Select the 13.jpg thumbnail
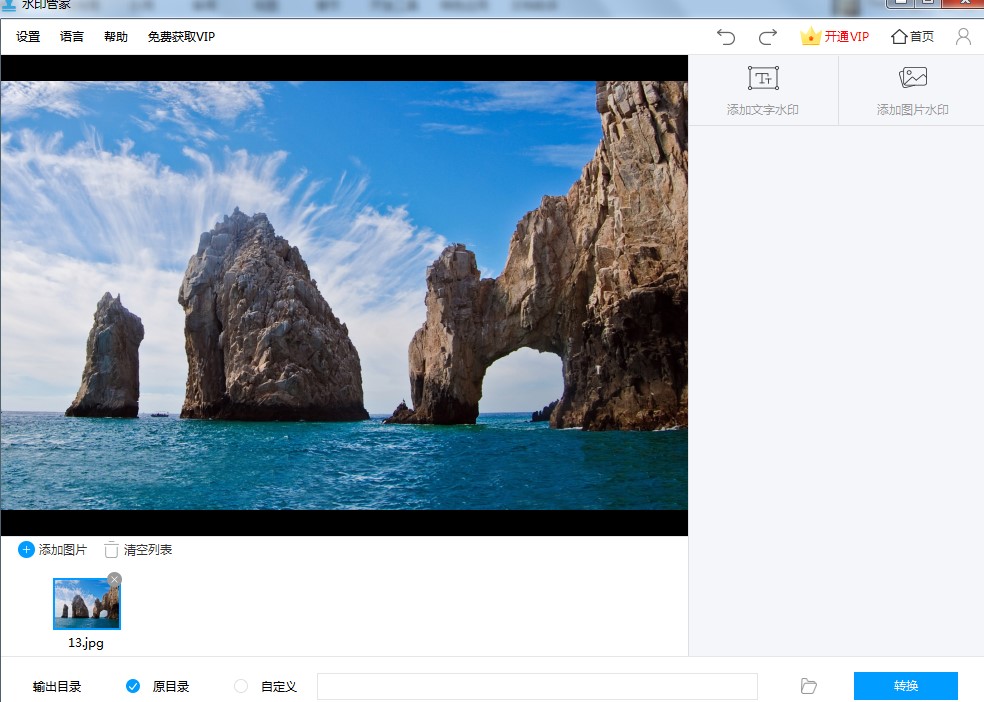This screenshot has height=702, width=984. 87,604
